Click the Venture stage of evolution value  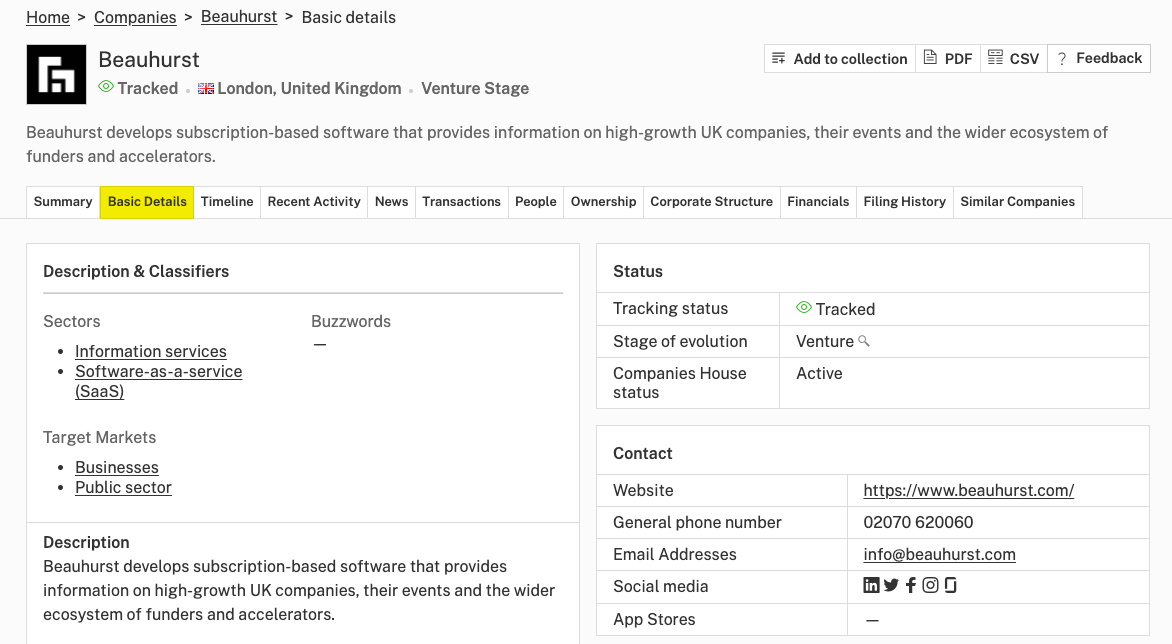(x=824, y=341)
